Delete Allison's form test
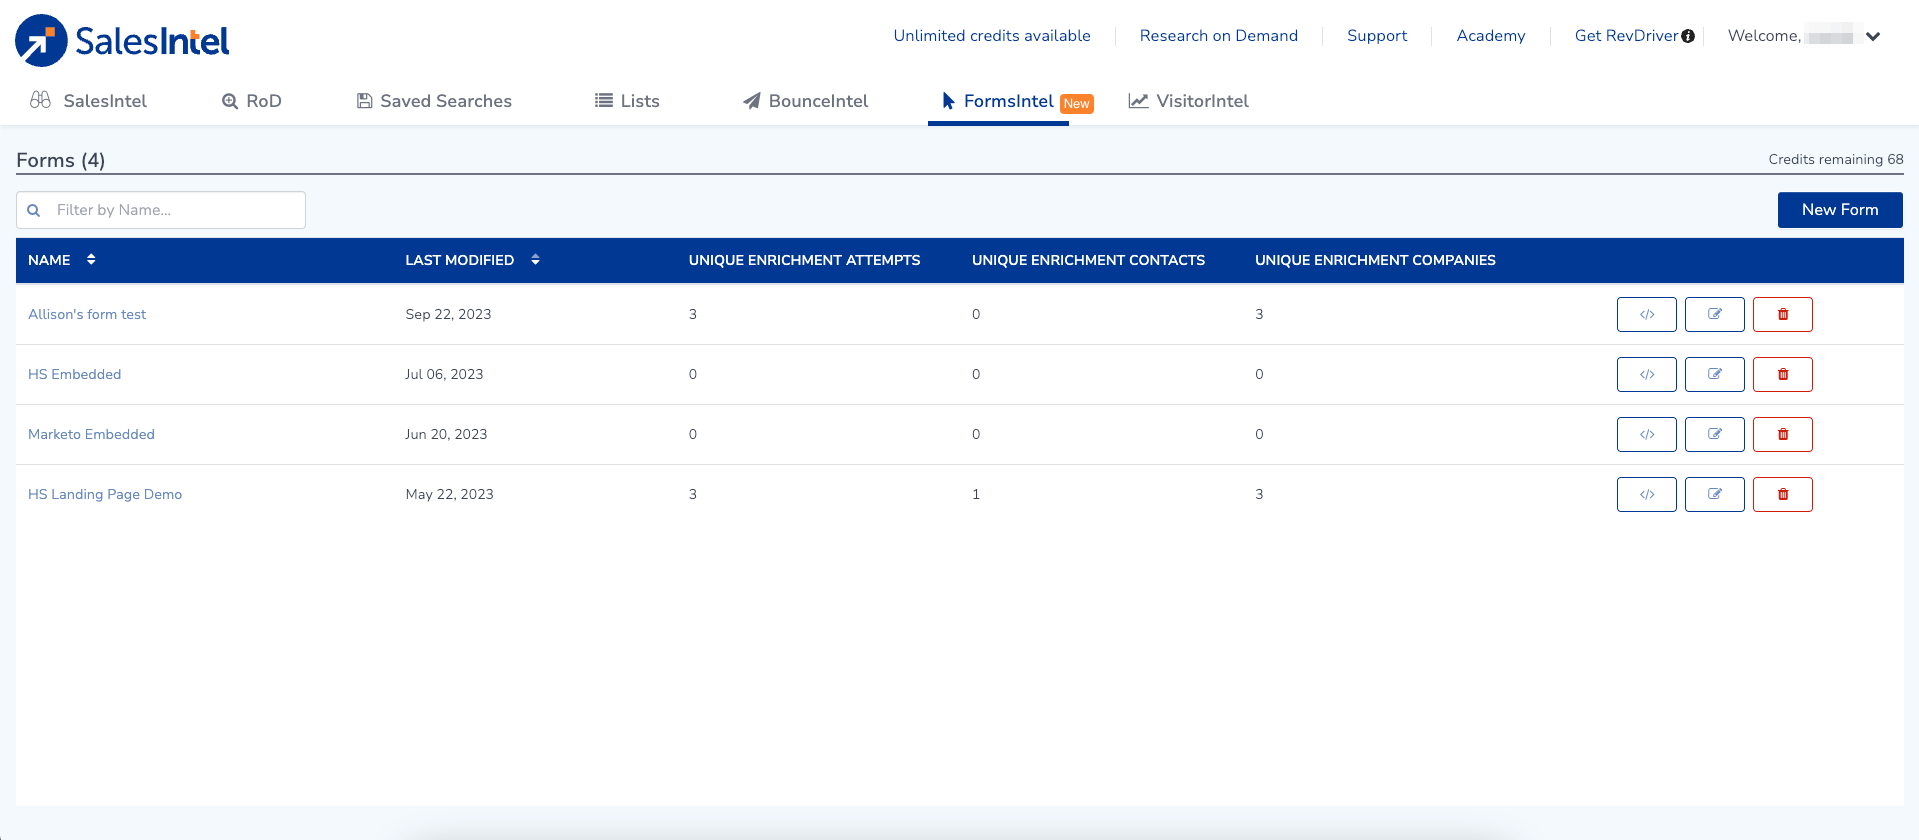Image resolution: width=1919 pixels, height=840 pixels. [1782, 314]
